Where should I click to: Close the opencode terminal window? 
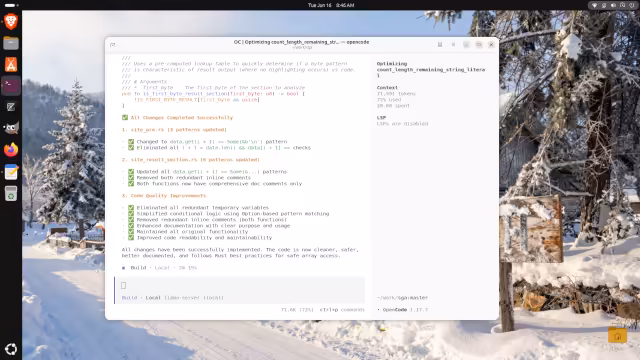pos(491,44)
